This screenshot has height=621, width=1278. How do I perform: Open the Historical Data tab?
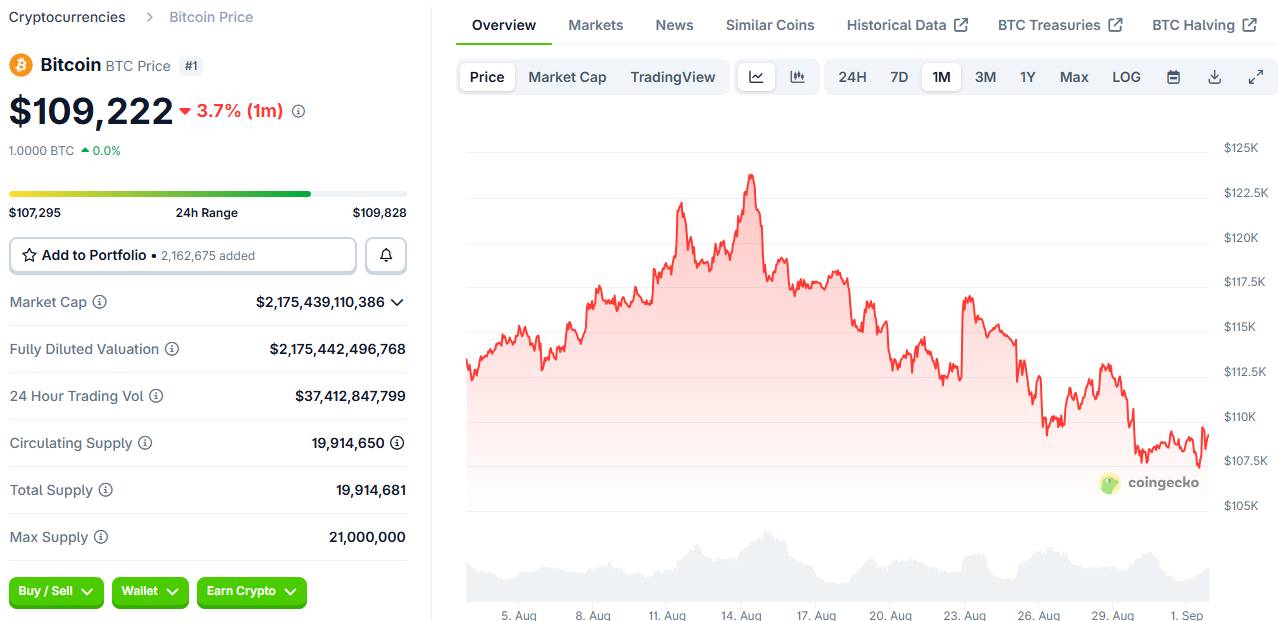(x=907, y=25)
